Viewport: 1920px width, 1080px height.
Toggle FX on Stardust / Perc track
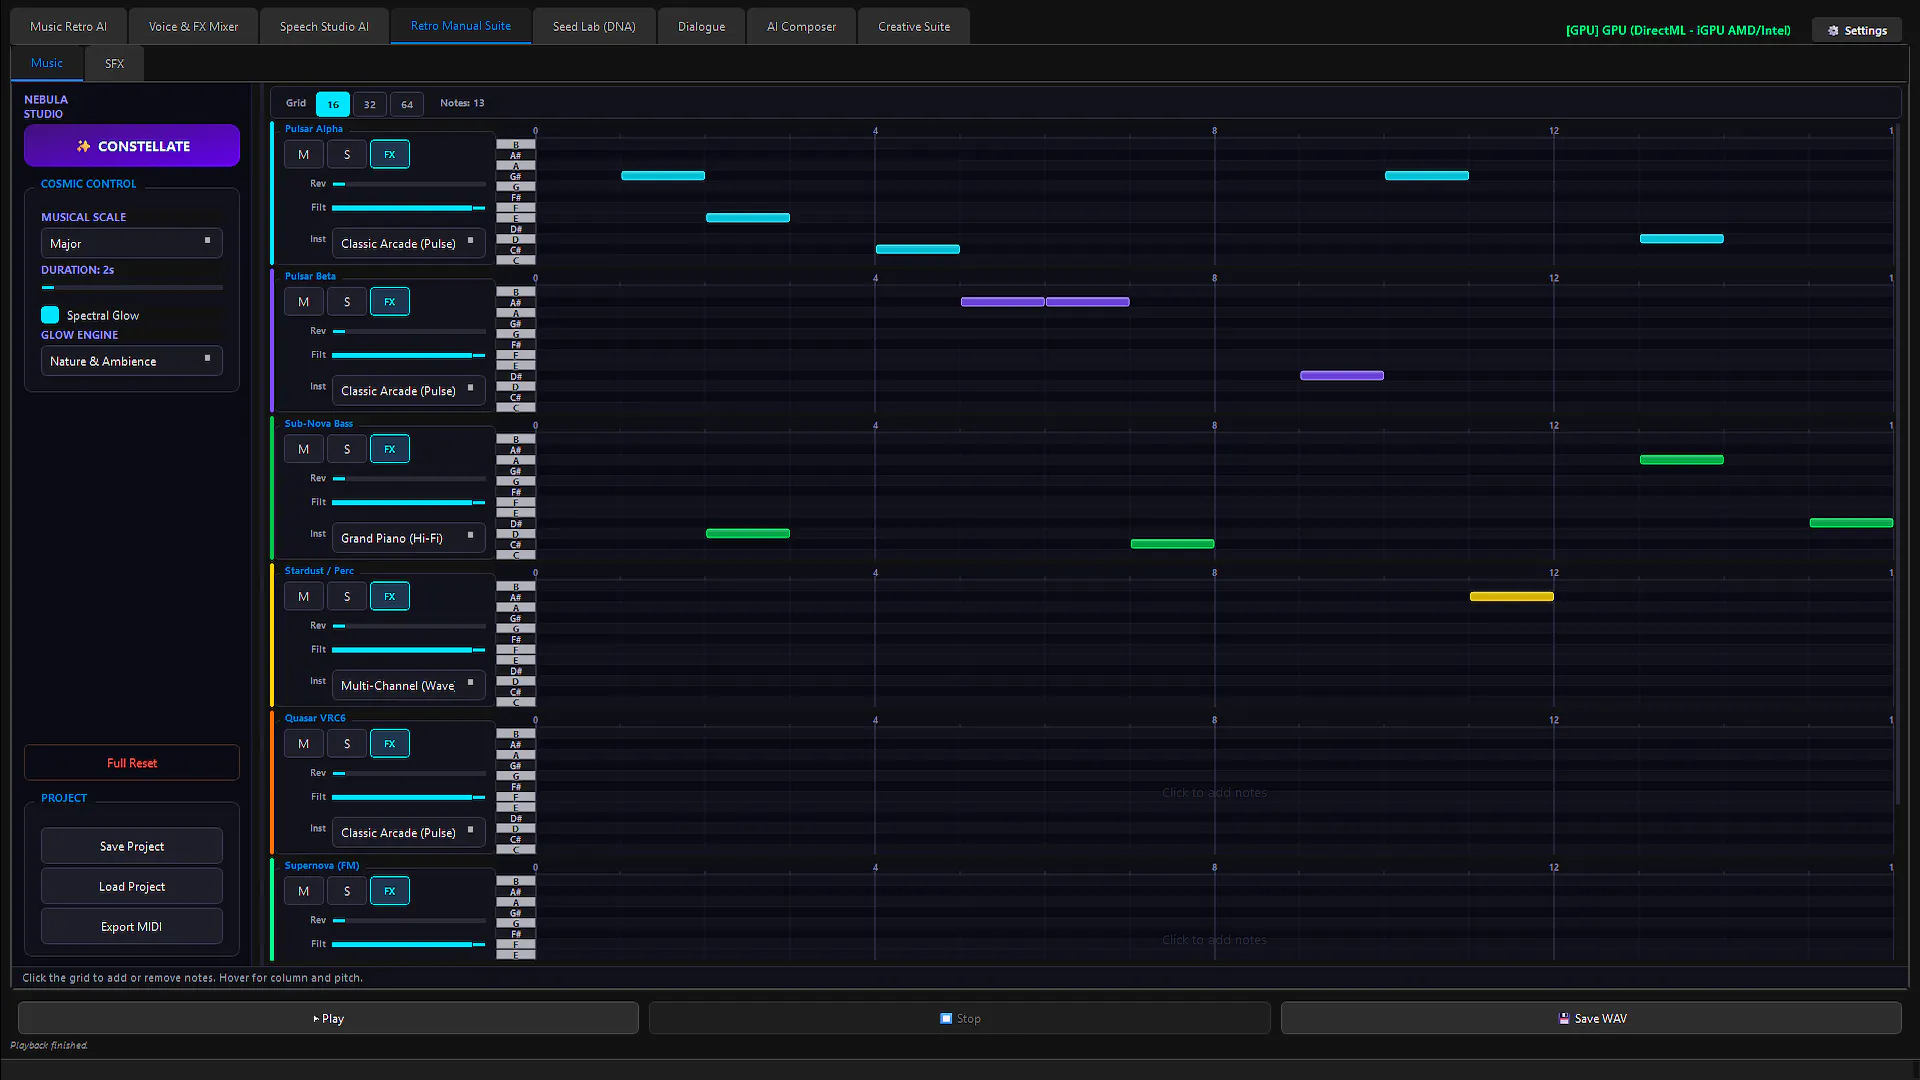tap(389, 597)
